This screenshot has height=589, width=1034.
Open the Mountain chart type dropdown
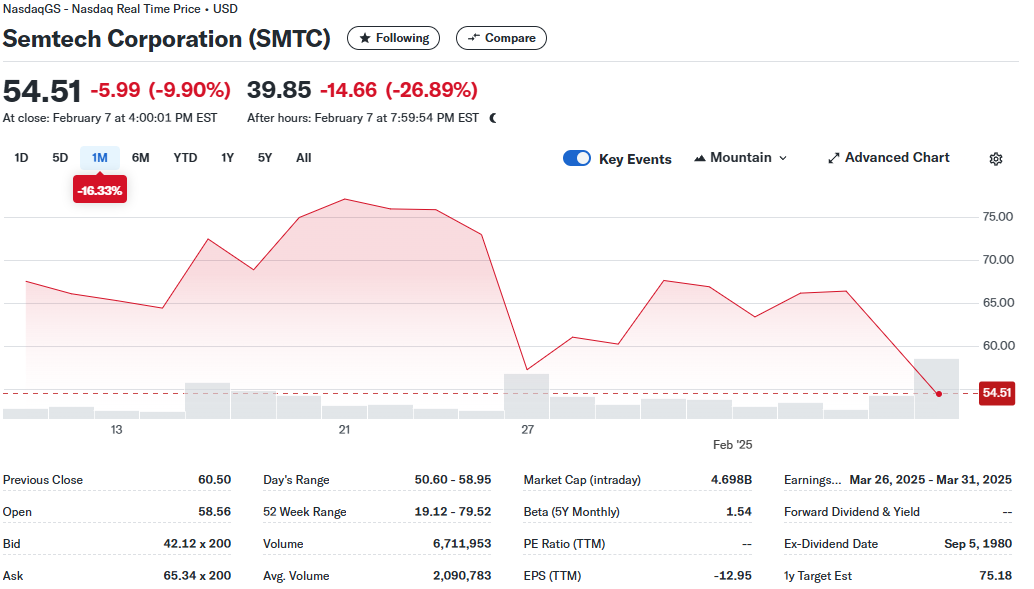(x=741, y=158)
